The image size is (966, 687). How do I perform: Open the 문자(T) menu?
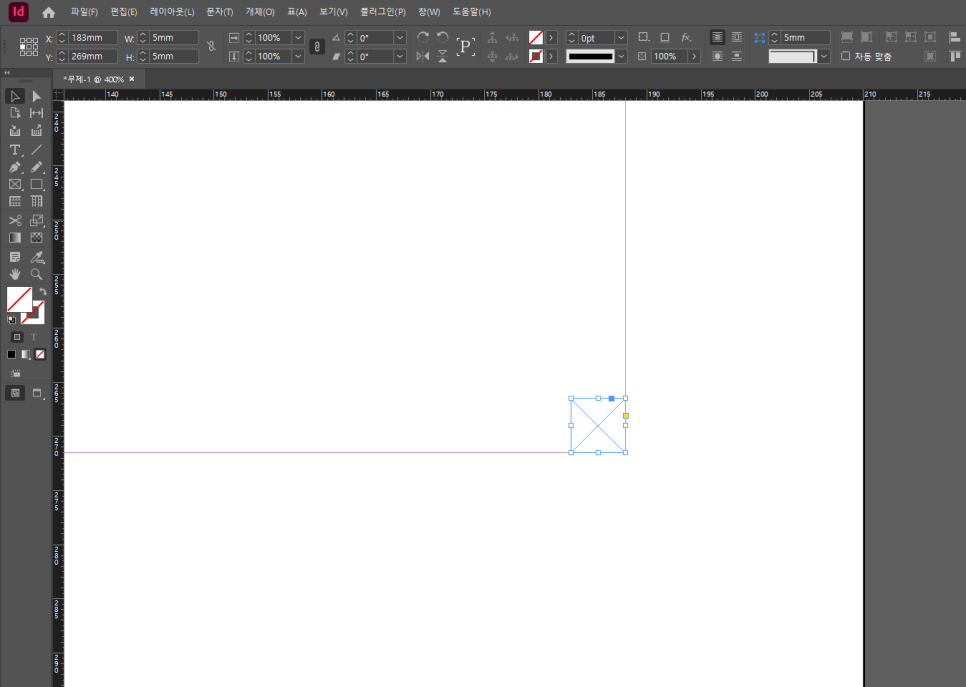220,12
